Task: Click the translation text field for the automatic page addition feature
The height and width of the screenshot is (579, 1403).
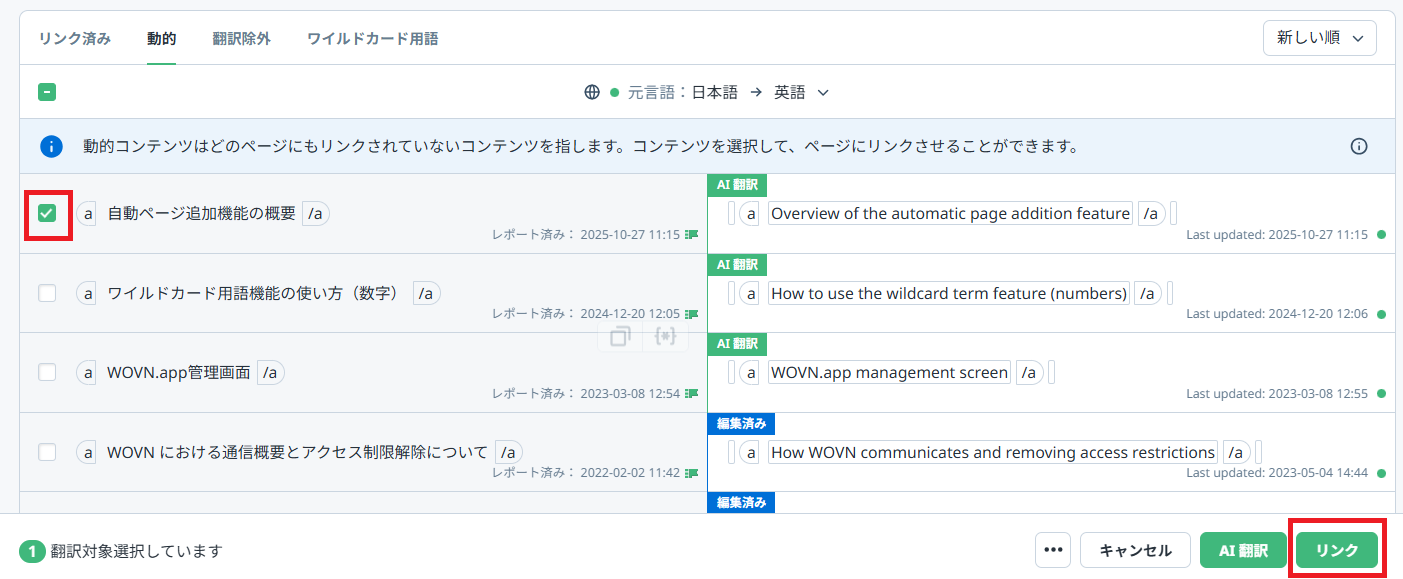Action: pos(949,213)
